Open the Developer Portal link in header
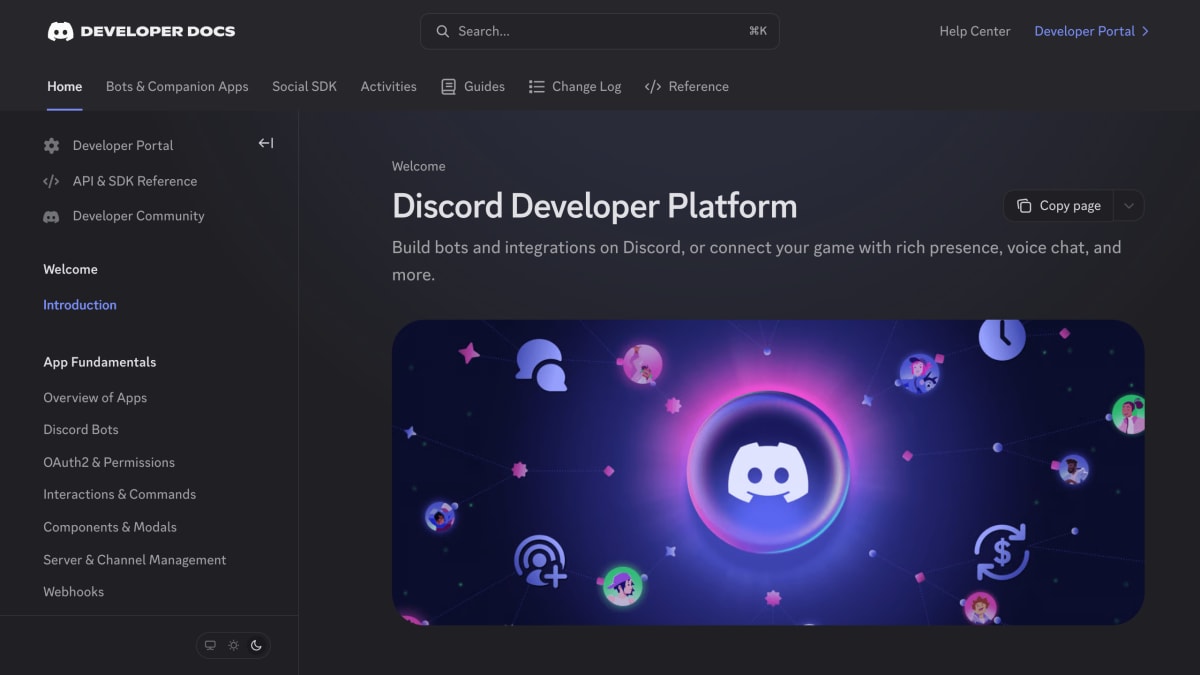Viewport: 1200px width, 675px height. coord(1092,31)
